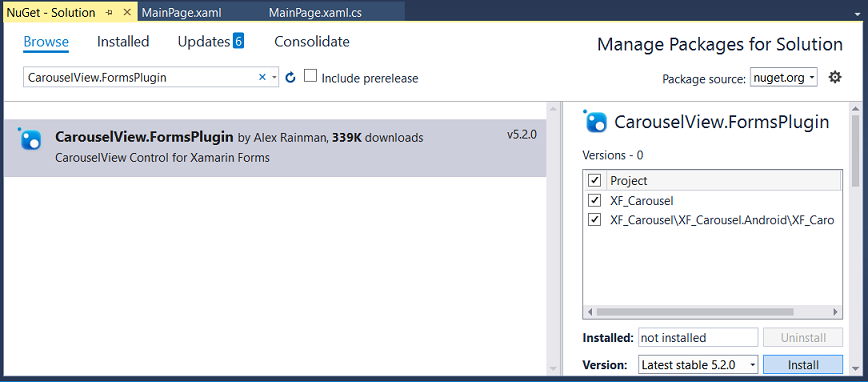Viewport: 868px width, 382px height.
Task: Open the Package source dropdown
Action: (783, 78)
